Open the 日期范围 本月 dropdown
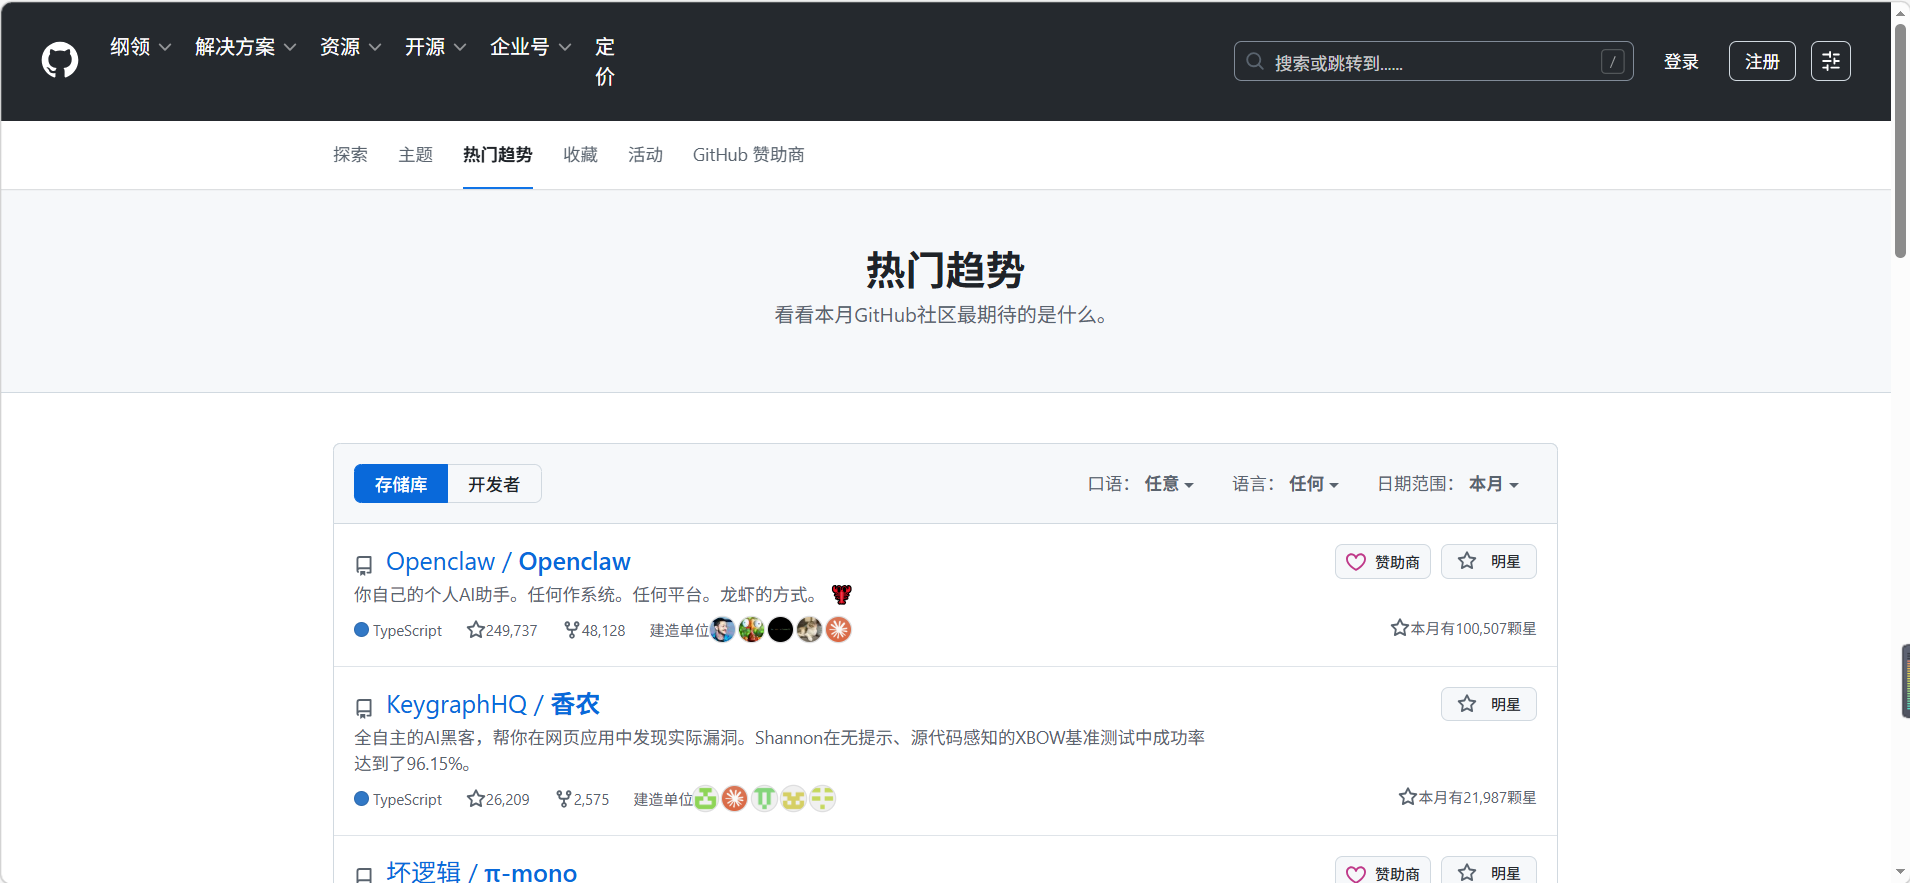 click(1493, 484)
